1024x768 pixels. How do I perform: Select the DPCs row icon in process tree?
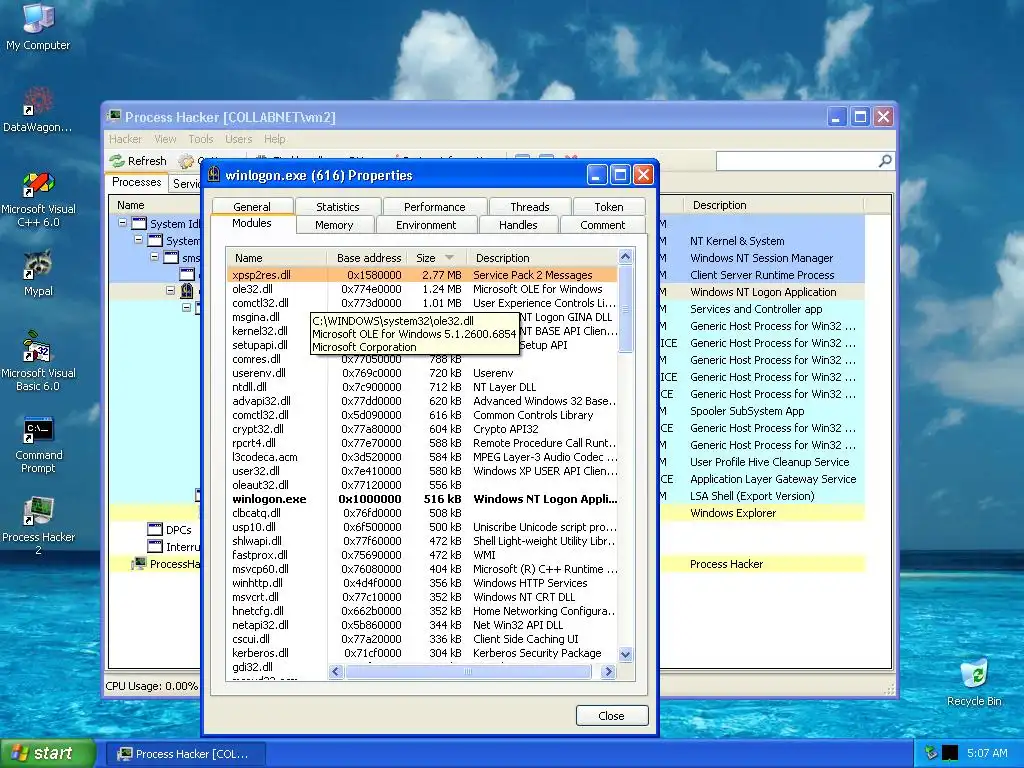(x=155, y=529)
